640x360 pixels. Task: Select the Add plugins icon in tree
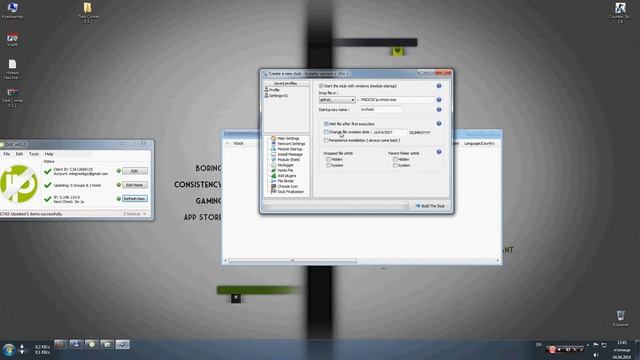(x=273, y=176)
